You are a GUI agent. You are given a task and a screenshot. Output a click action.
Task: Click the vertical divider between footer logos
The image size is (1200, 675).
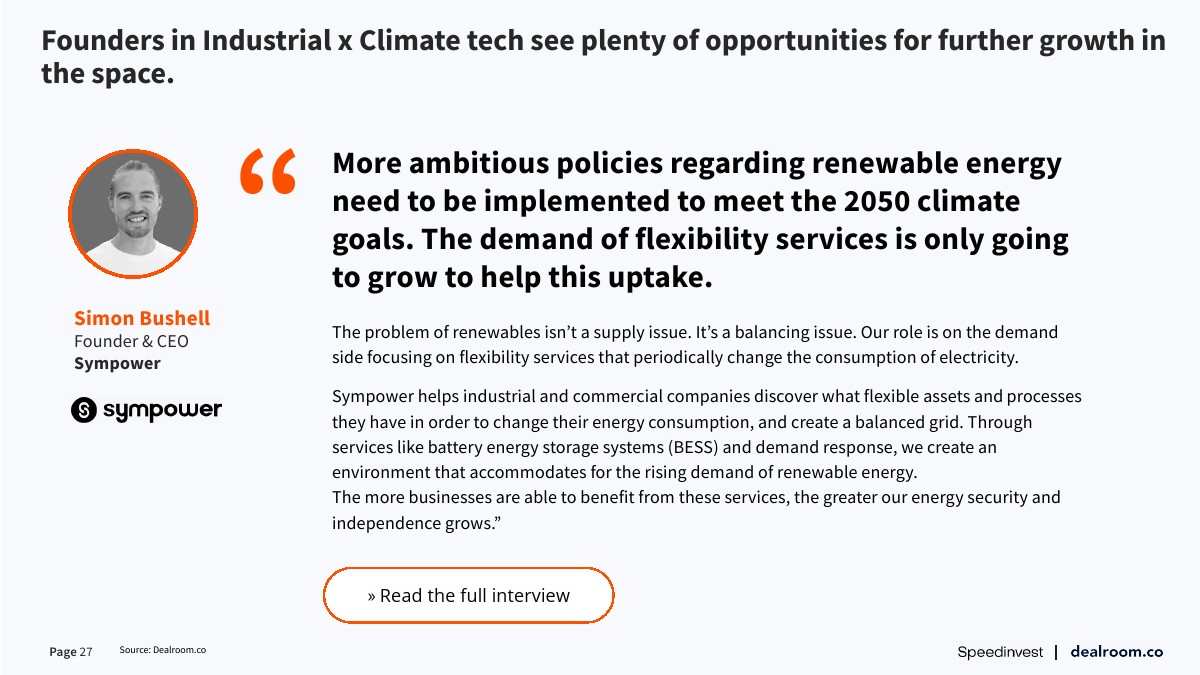tap(1056, 652)
